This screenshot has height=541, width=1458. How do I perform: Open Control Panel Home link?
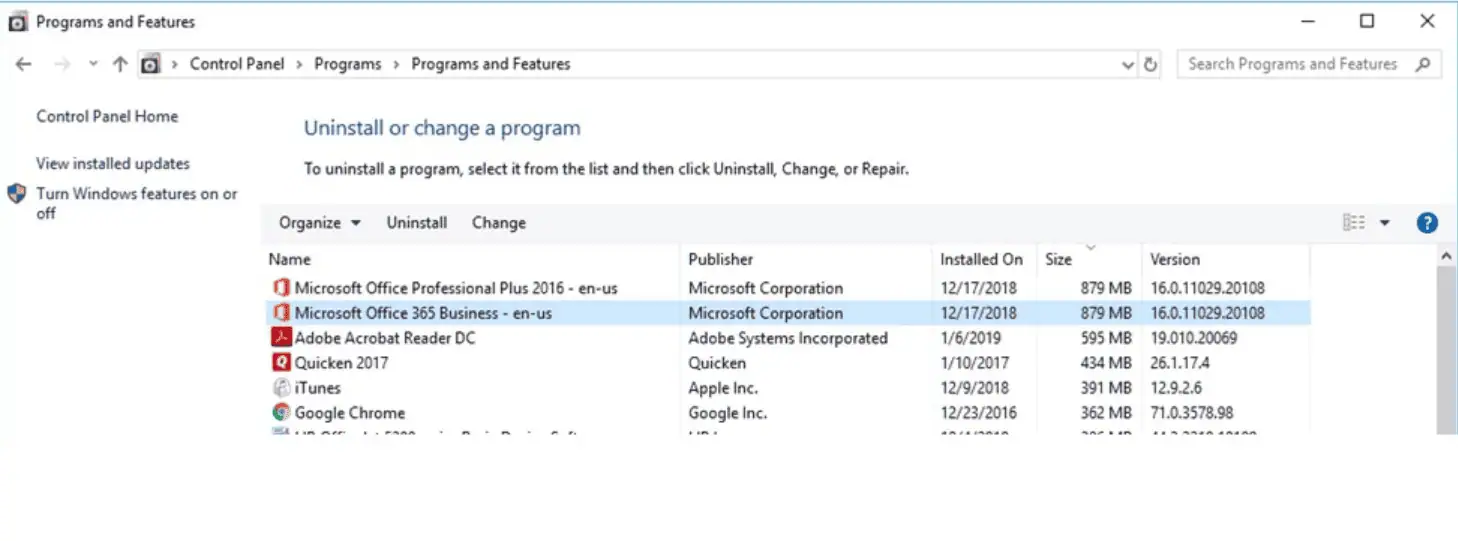(x=107, y=117)
